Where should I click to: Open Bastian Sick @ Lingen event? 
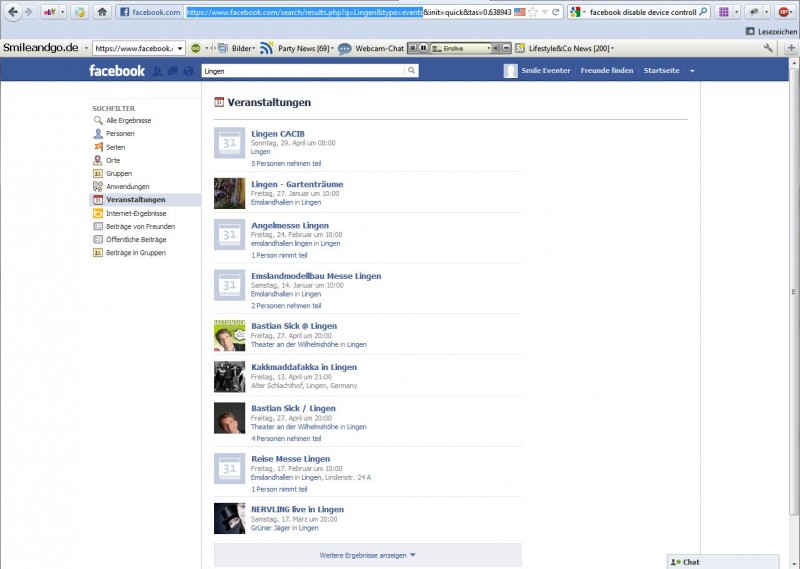[x=294, y=326]
